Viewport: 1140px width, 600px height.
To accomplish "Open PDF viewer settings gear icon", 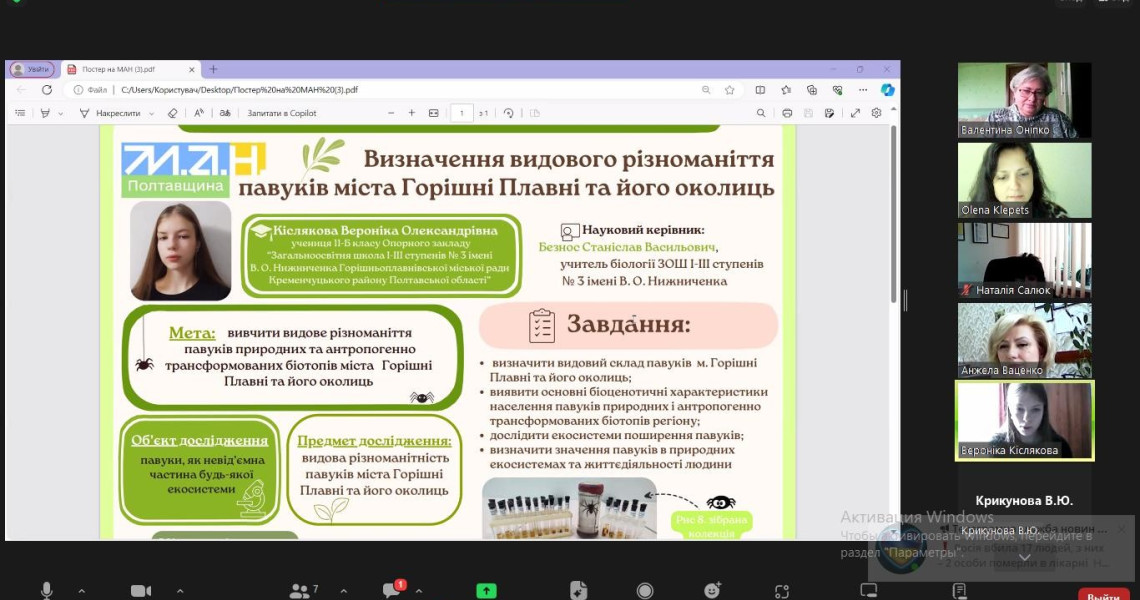I will (x=876, y=113).
